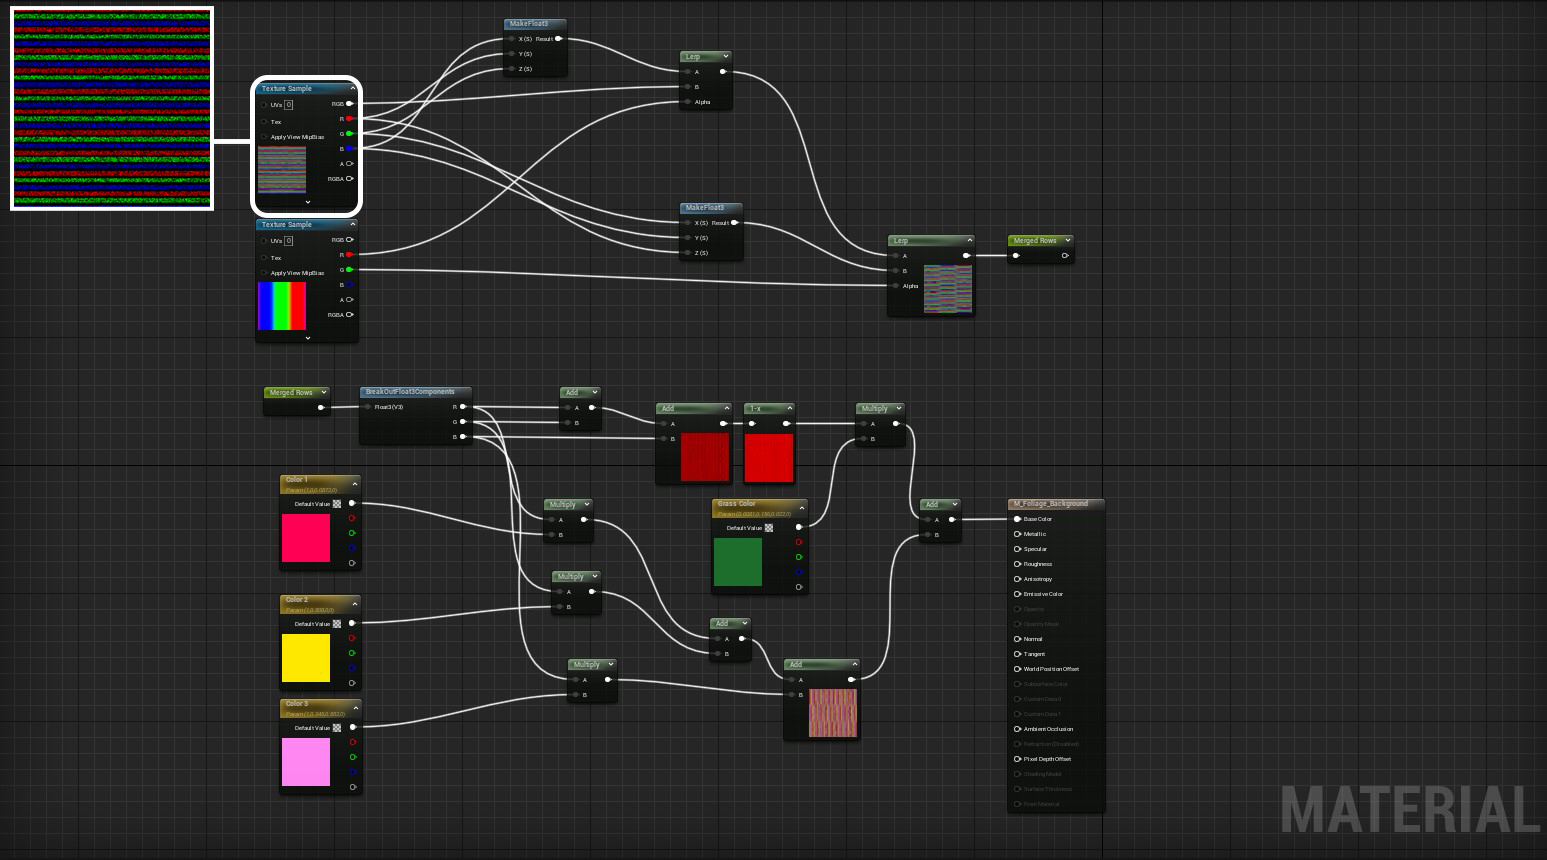Select the Specular input pin
Screen dimensions: 1547x860
[x=1018, y=549]
